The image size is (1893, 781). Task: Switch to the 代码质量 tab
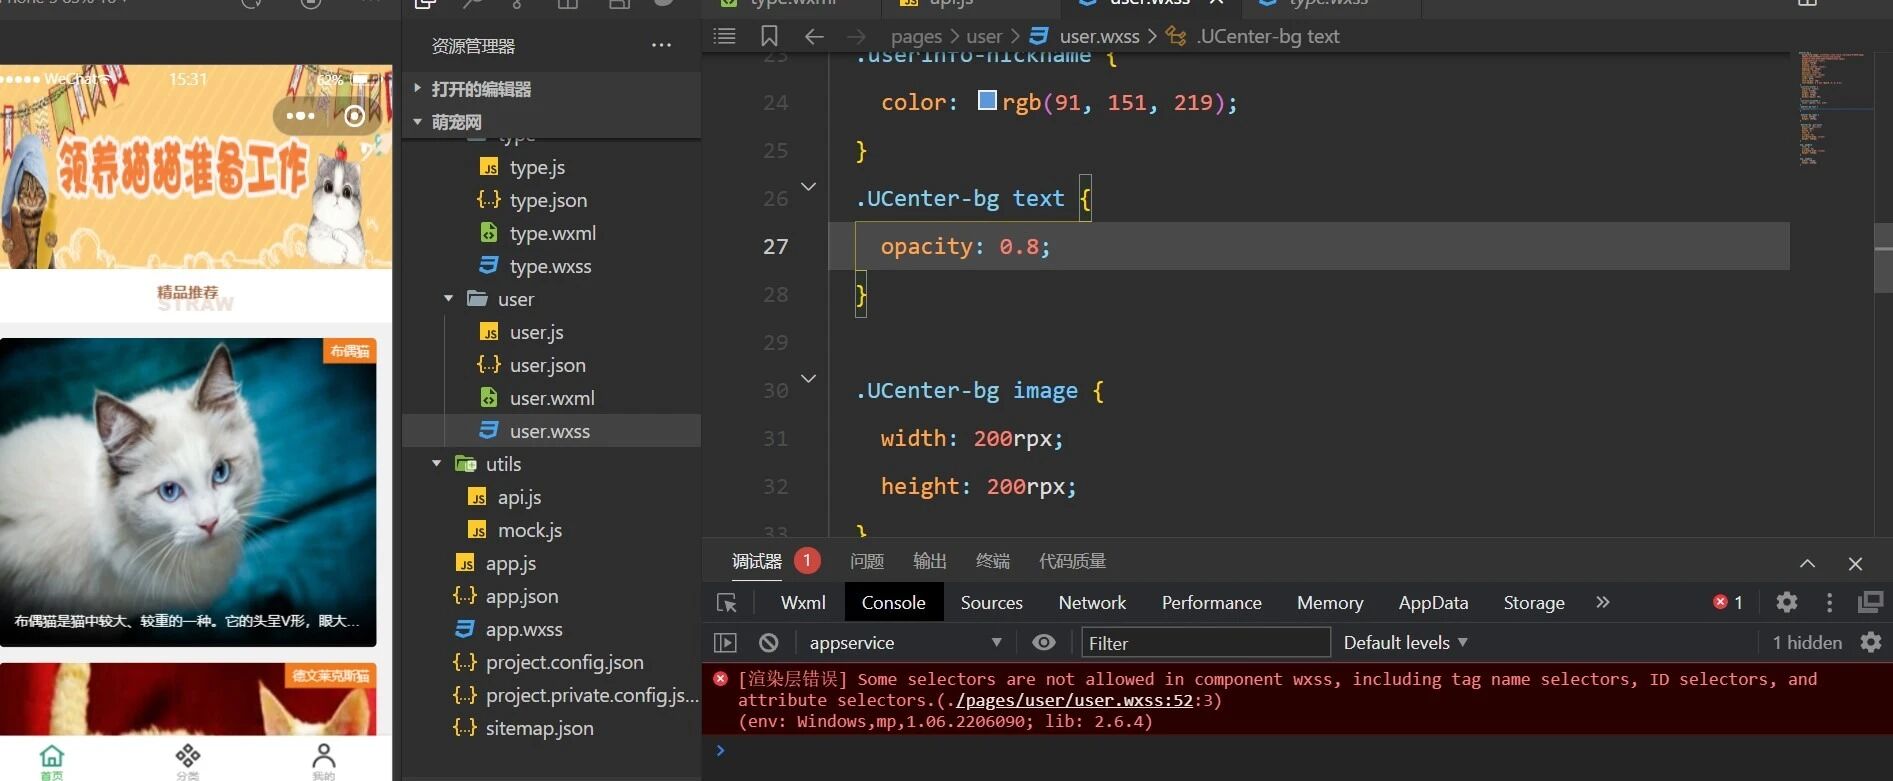point(1072,561)
